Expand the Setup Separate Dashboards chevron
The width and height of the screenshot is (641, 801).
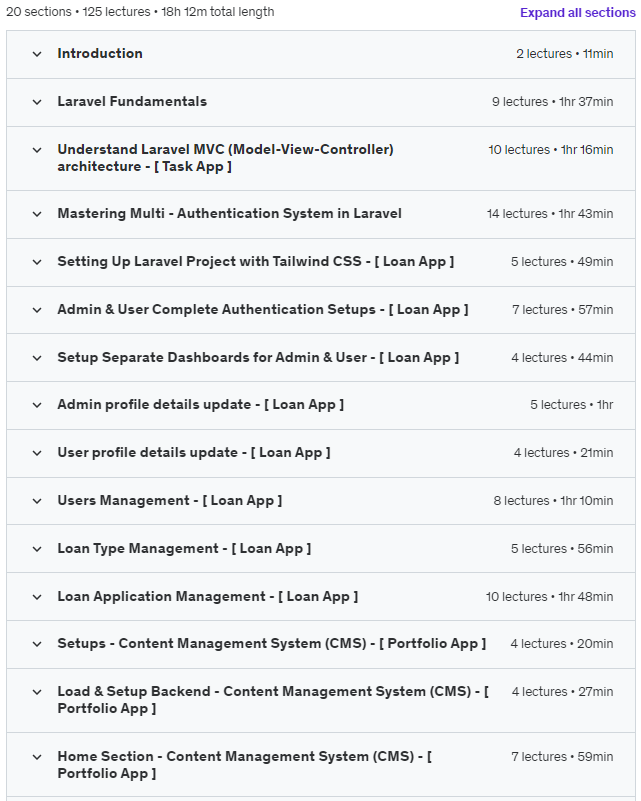[x=37, y=358]
